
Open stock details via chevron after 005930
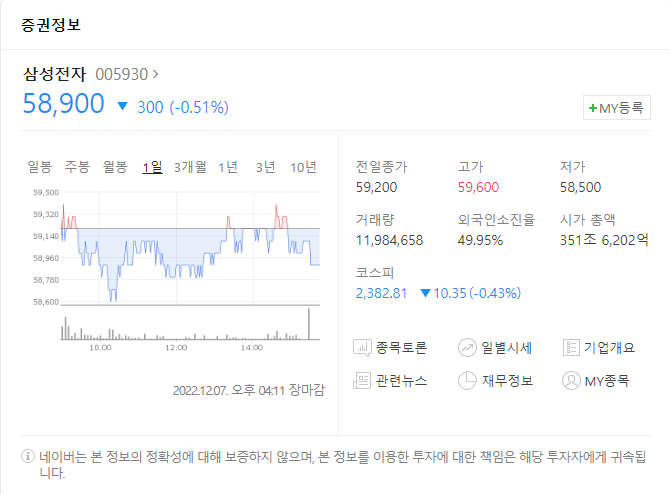[156, 74]
